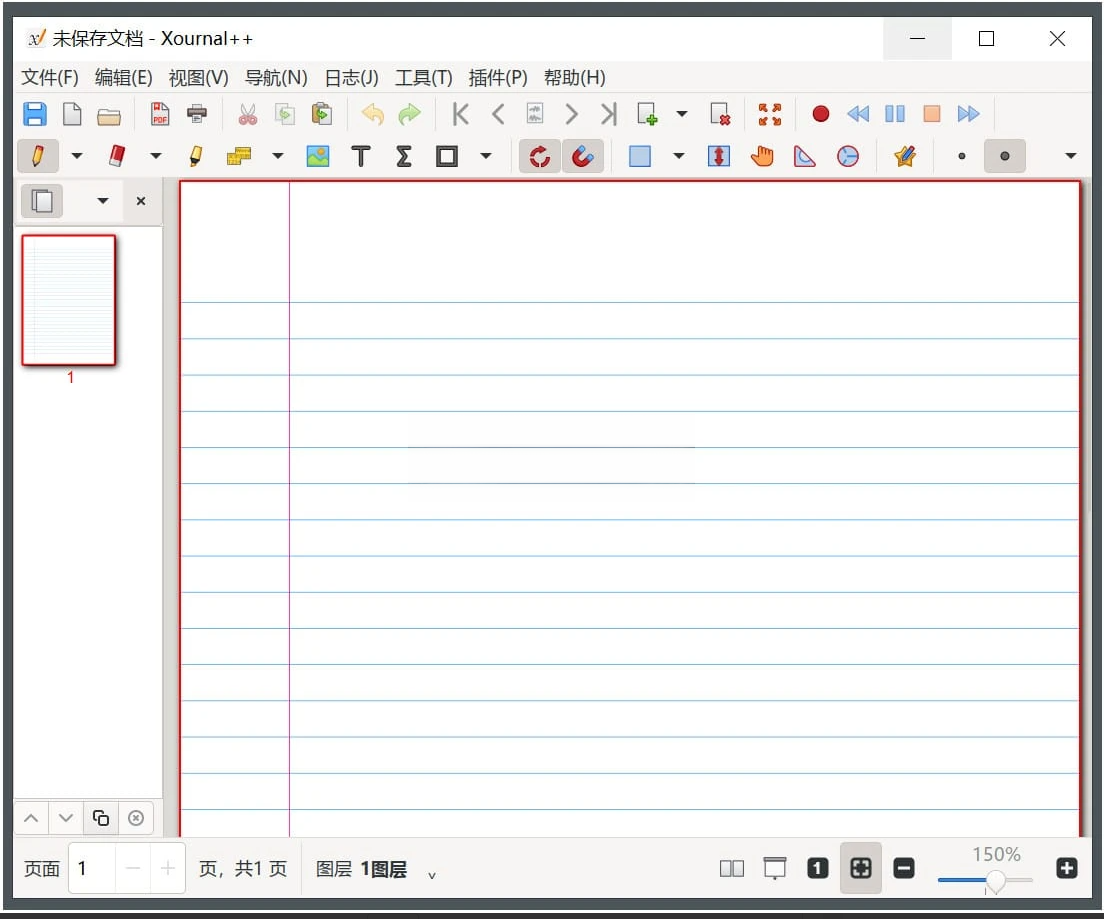Select the Hand pan tool
This screenshot has width=1104, height=919.
[x=762, y=156]
